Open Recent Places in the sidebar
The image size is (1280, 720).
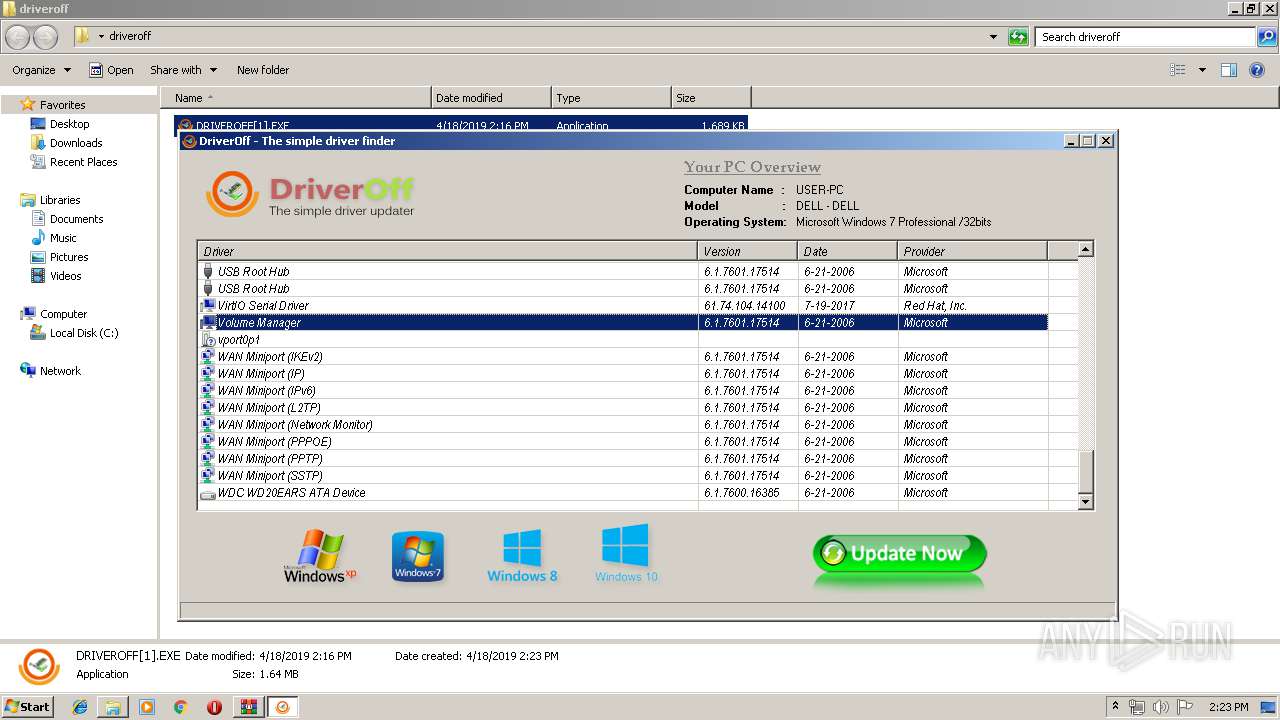tap(74, 162)
